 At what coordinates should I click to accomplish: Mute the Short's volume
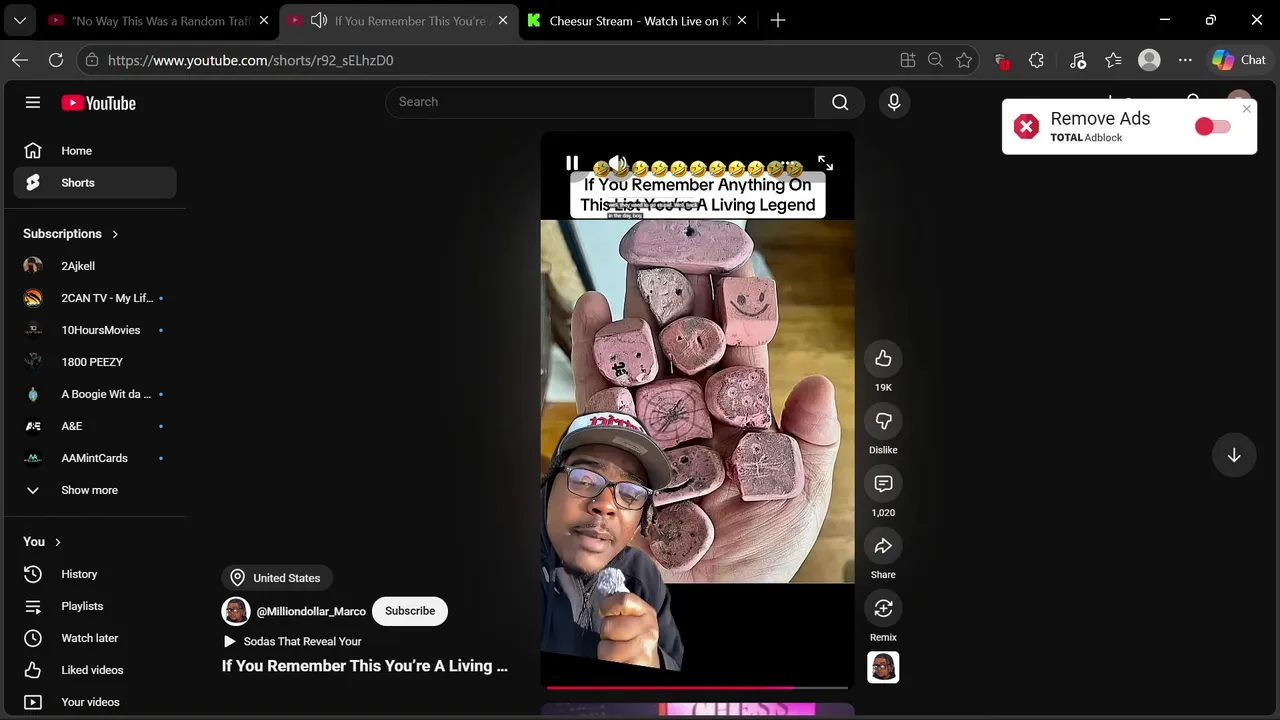[x=617, y=163]
